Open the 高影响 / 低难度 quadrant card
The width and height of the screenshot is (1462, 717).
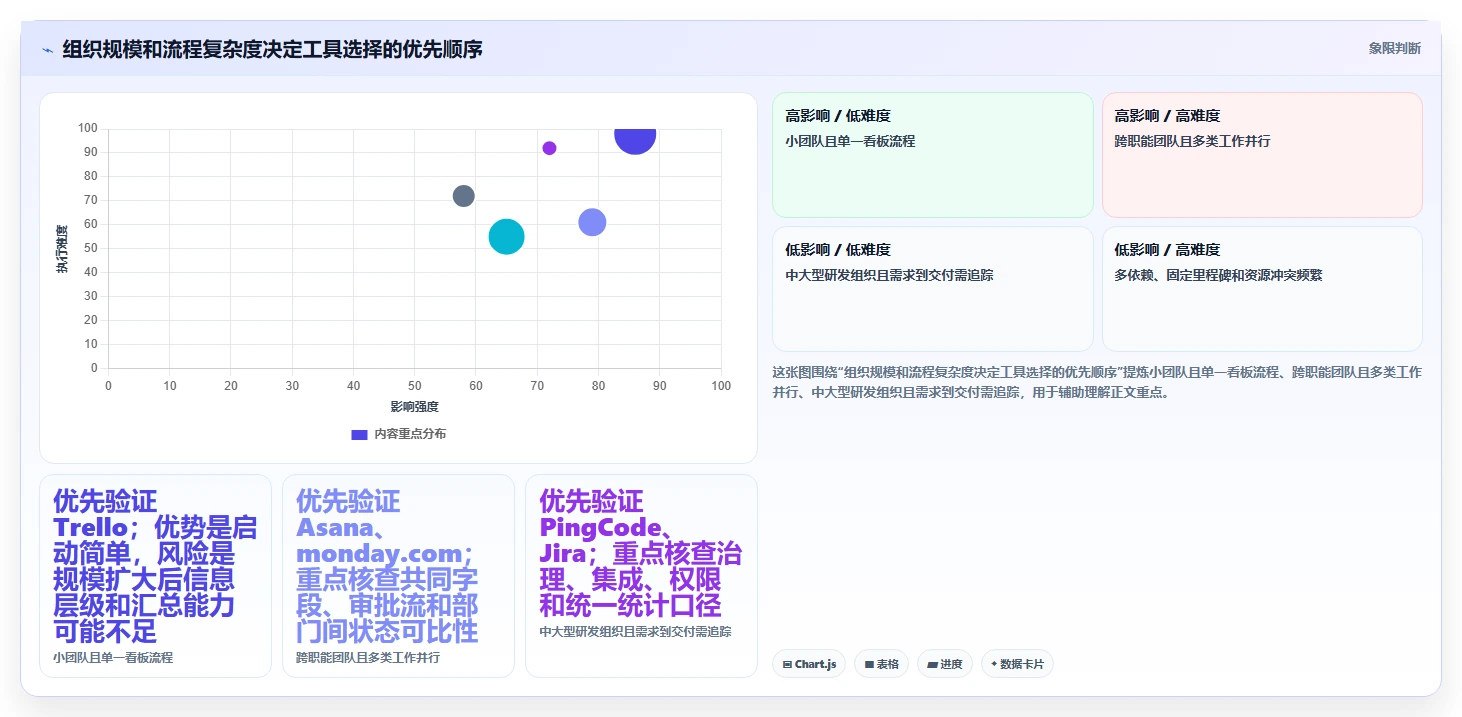[x=932, y=155]
